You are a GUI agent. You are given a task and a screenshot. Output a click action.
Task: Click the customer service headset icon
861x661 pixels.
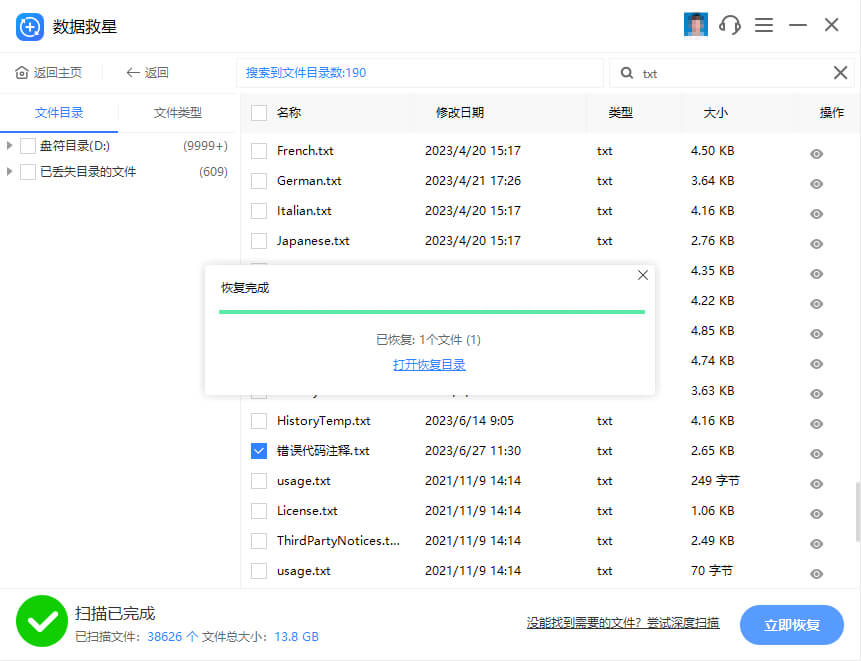point(730,25)
